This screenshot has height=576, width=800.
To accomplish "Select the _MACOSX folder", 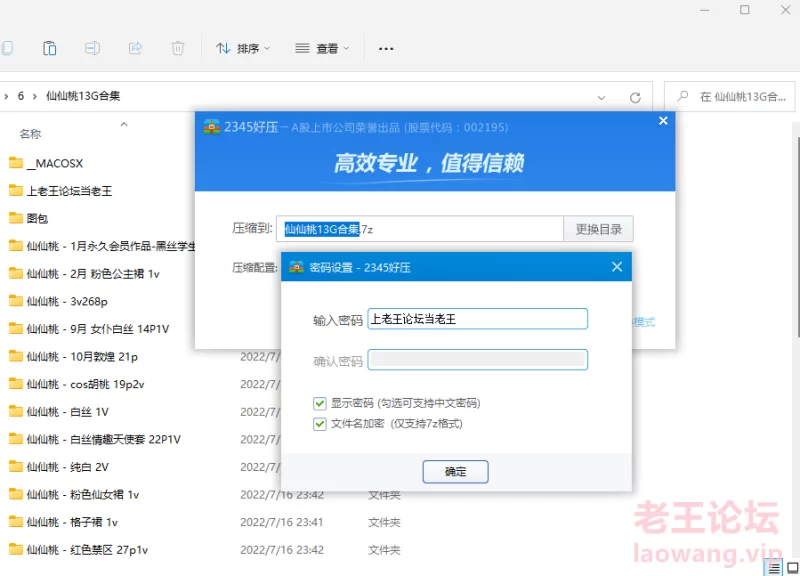I will (x=55, y=163).
